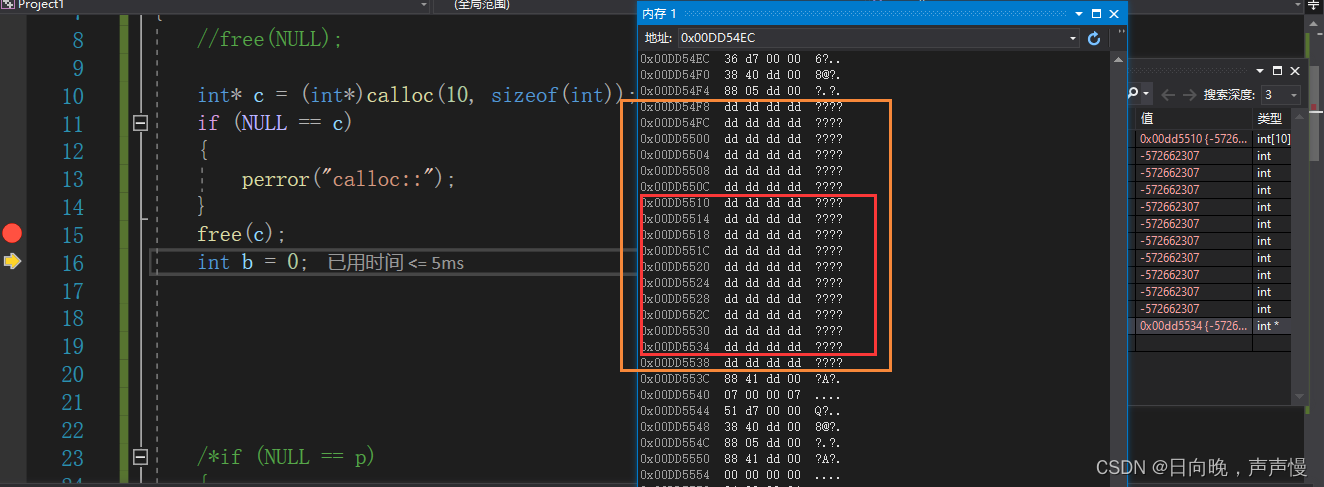Maximize the Memory 1 window
Screen dimensions: 1324x487
[x=1096, y=14]
